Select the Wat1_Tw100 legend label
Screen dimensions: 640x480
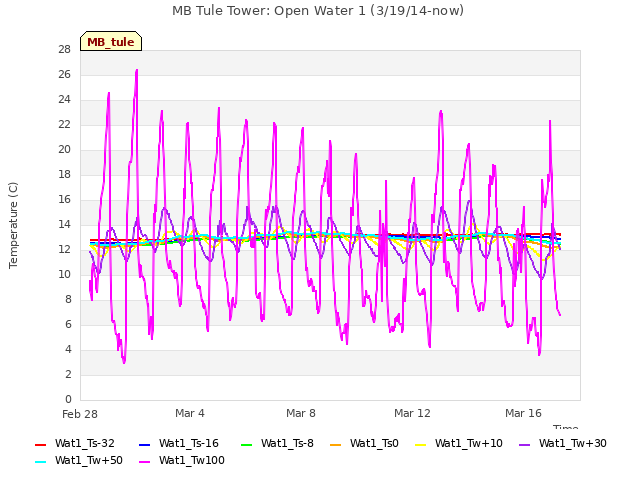(192, 461)
